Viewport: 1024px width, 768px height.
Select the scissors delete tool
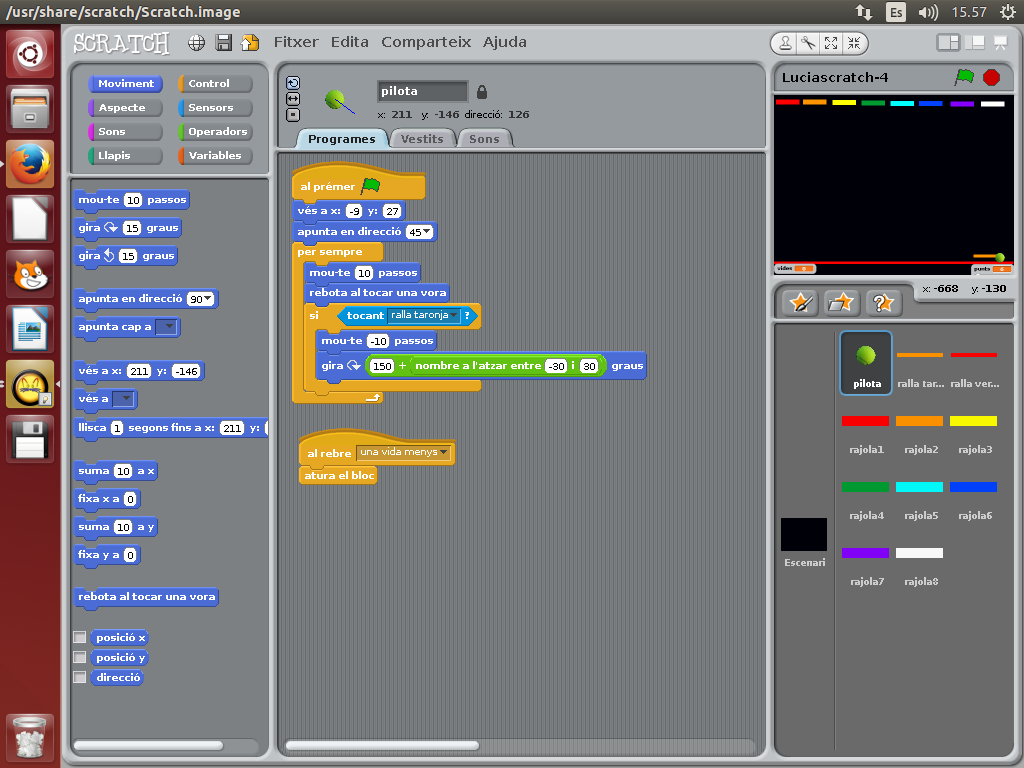click(808, 43)
